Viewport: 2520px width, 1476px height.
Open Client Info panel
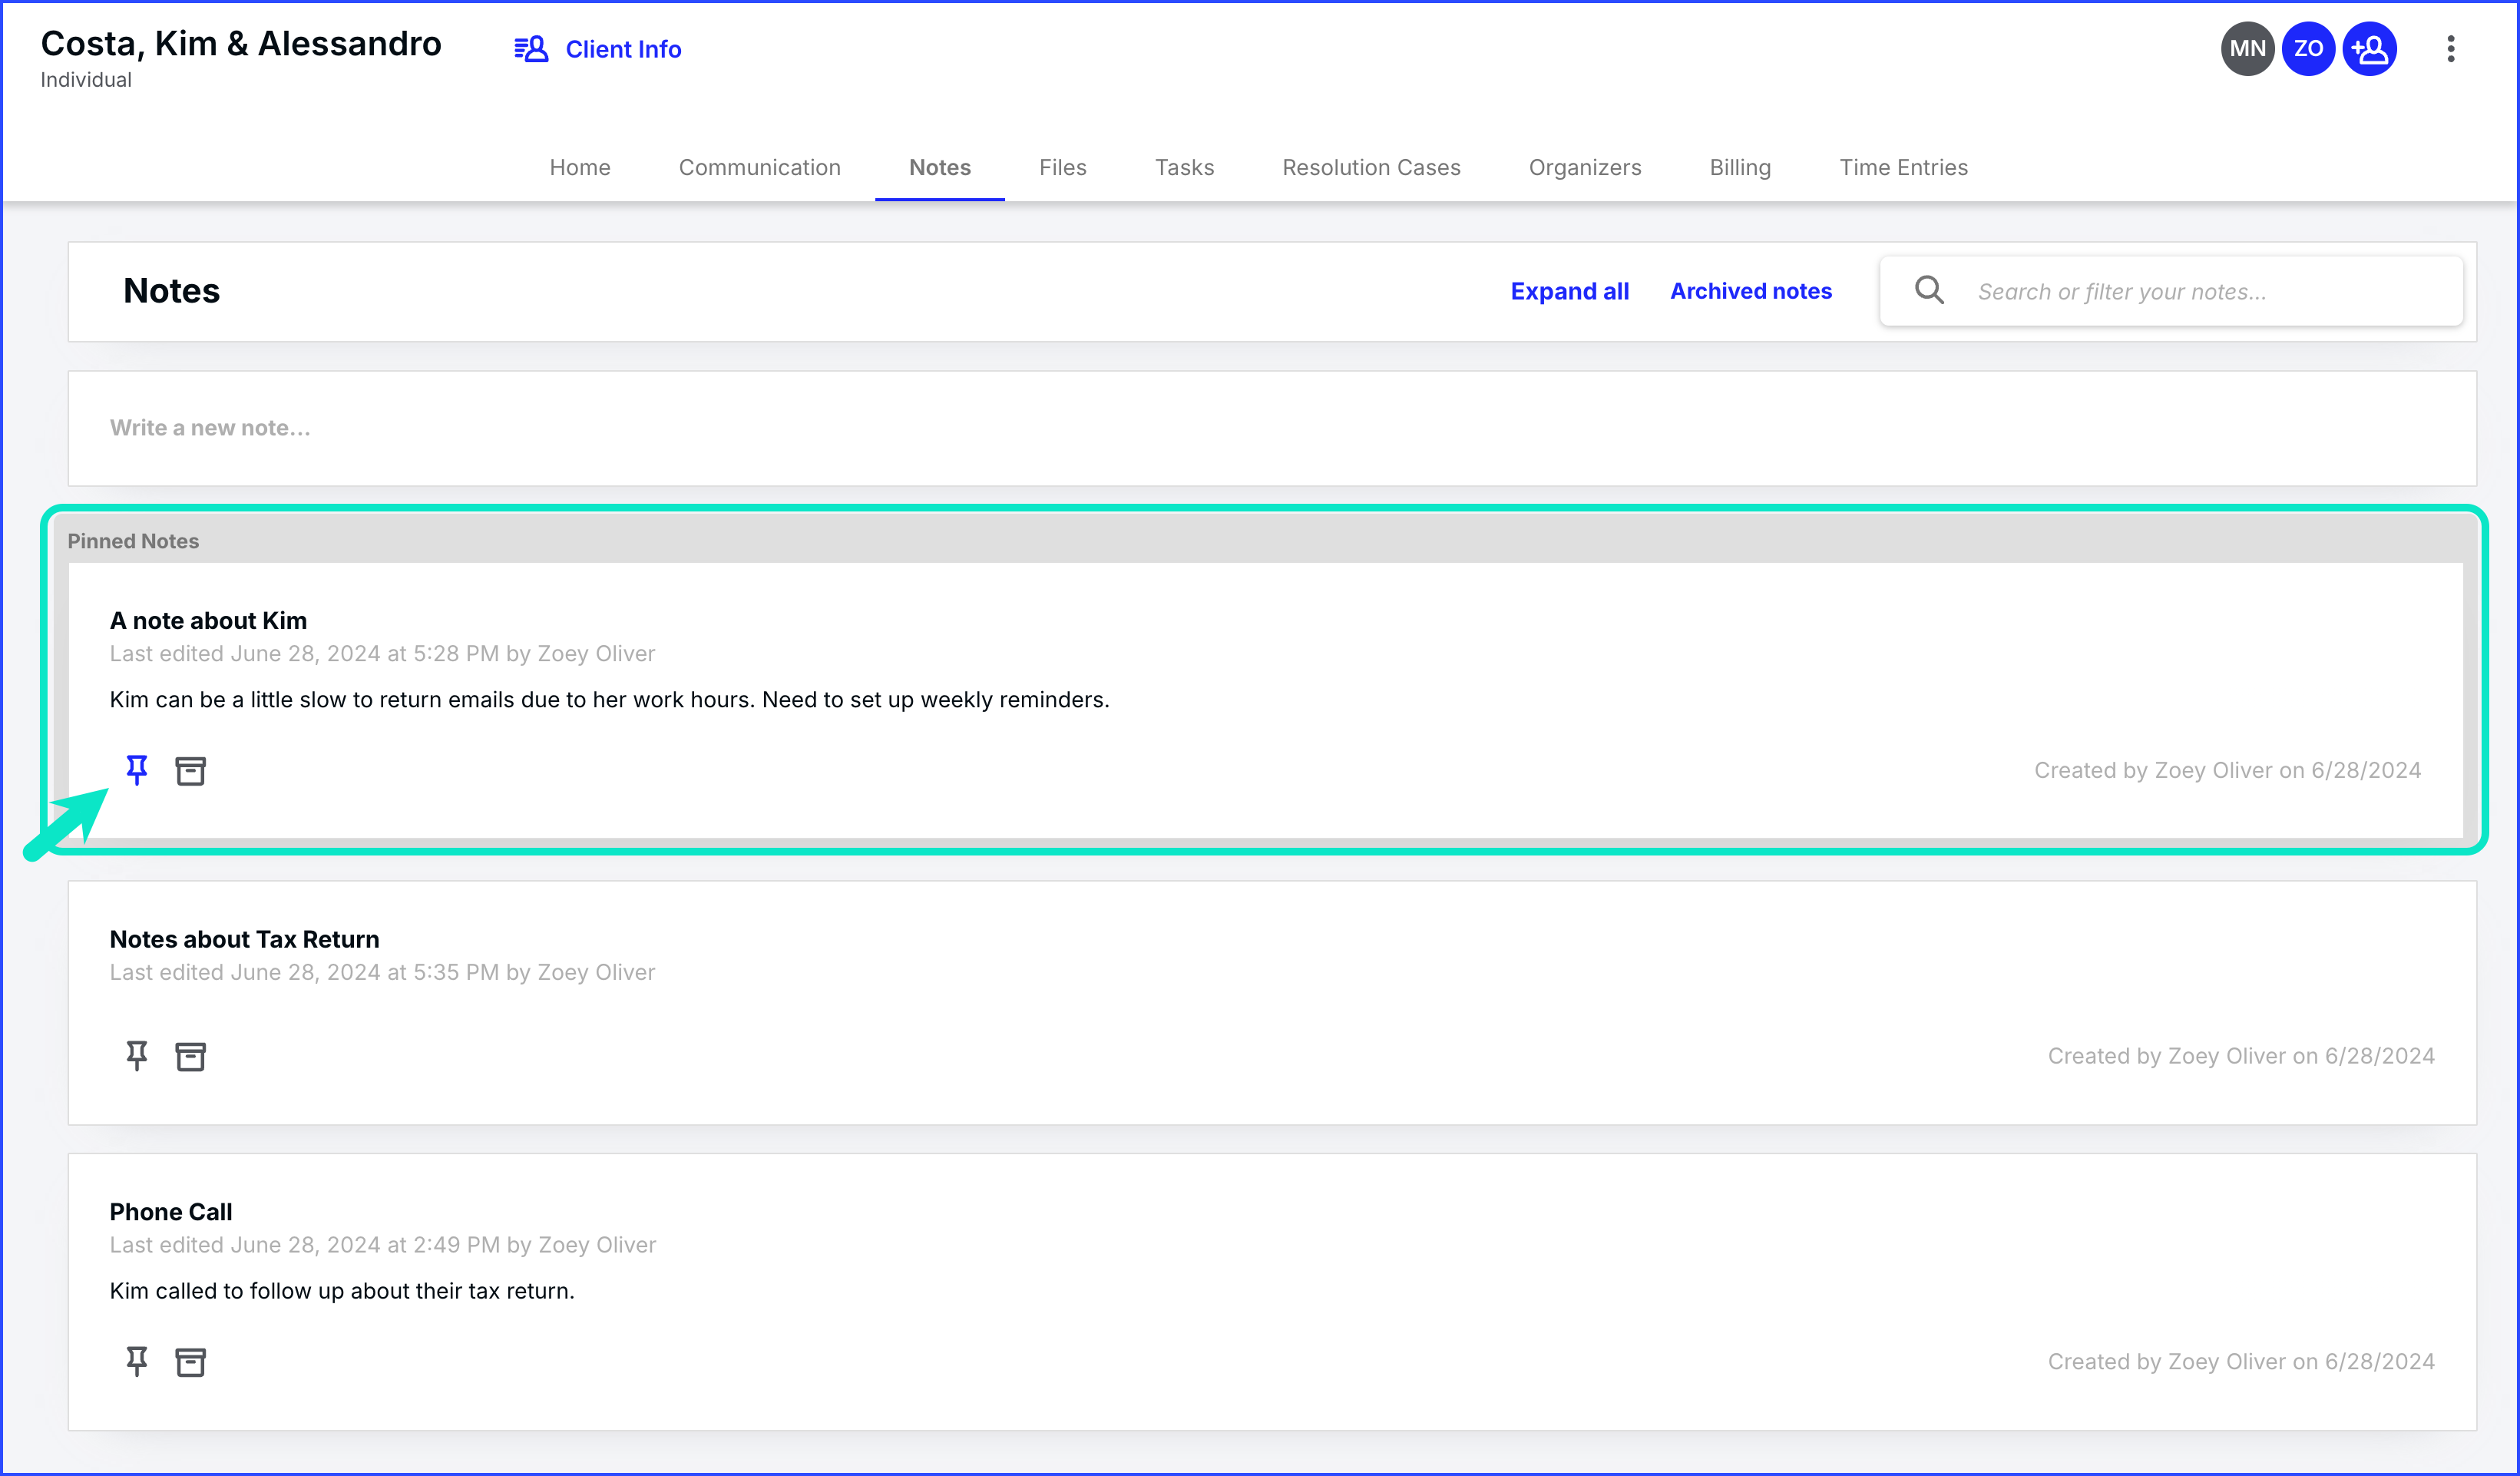pos(598,49)
